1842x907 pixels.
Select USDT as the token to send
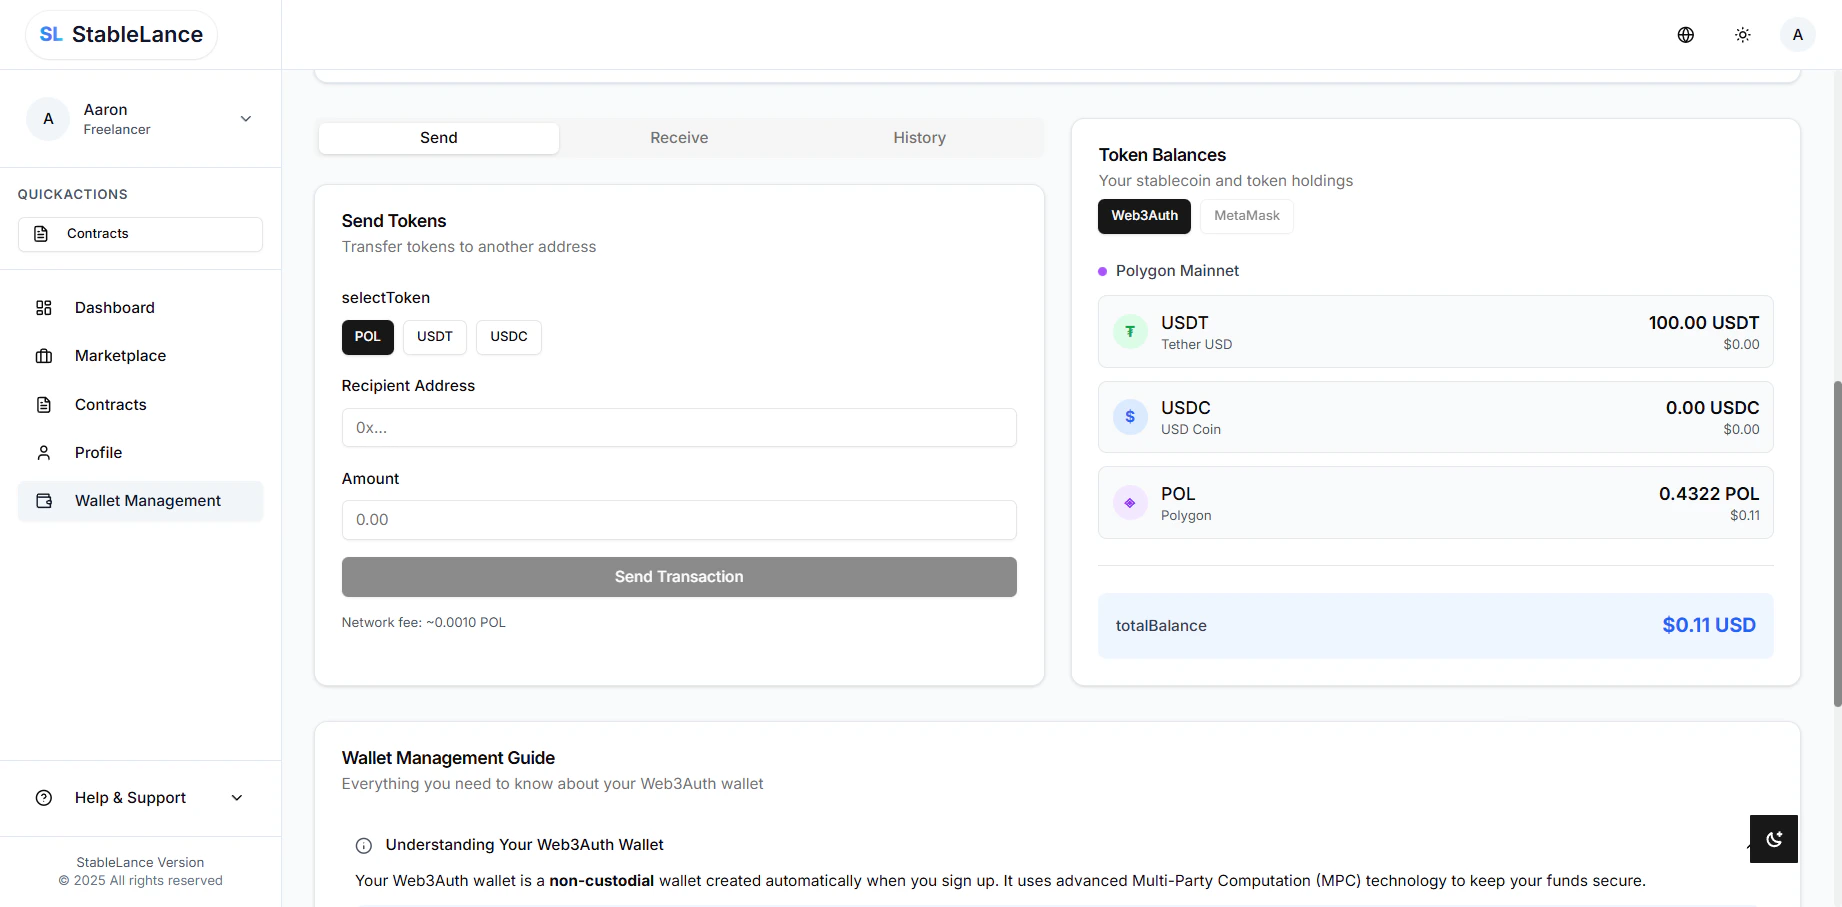pyautogui.click(x=434, y=337)
